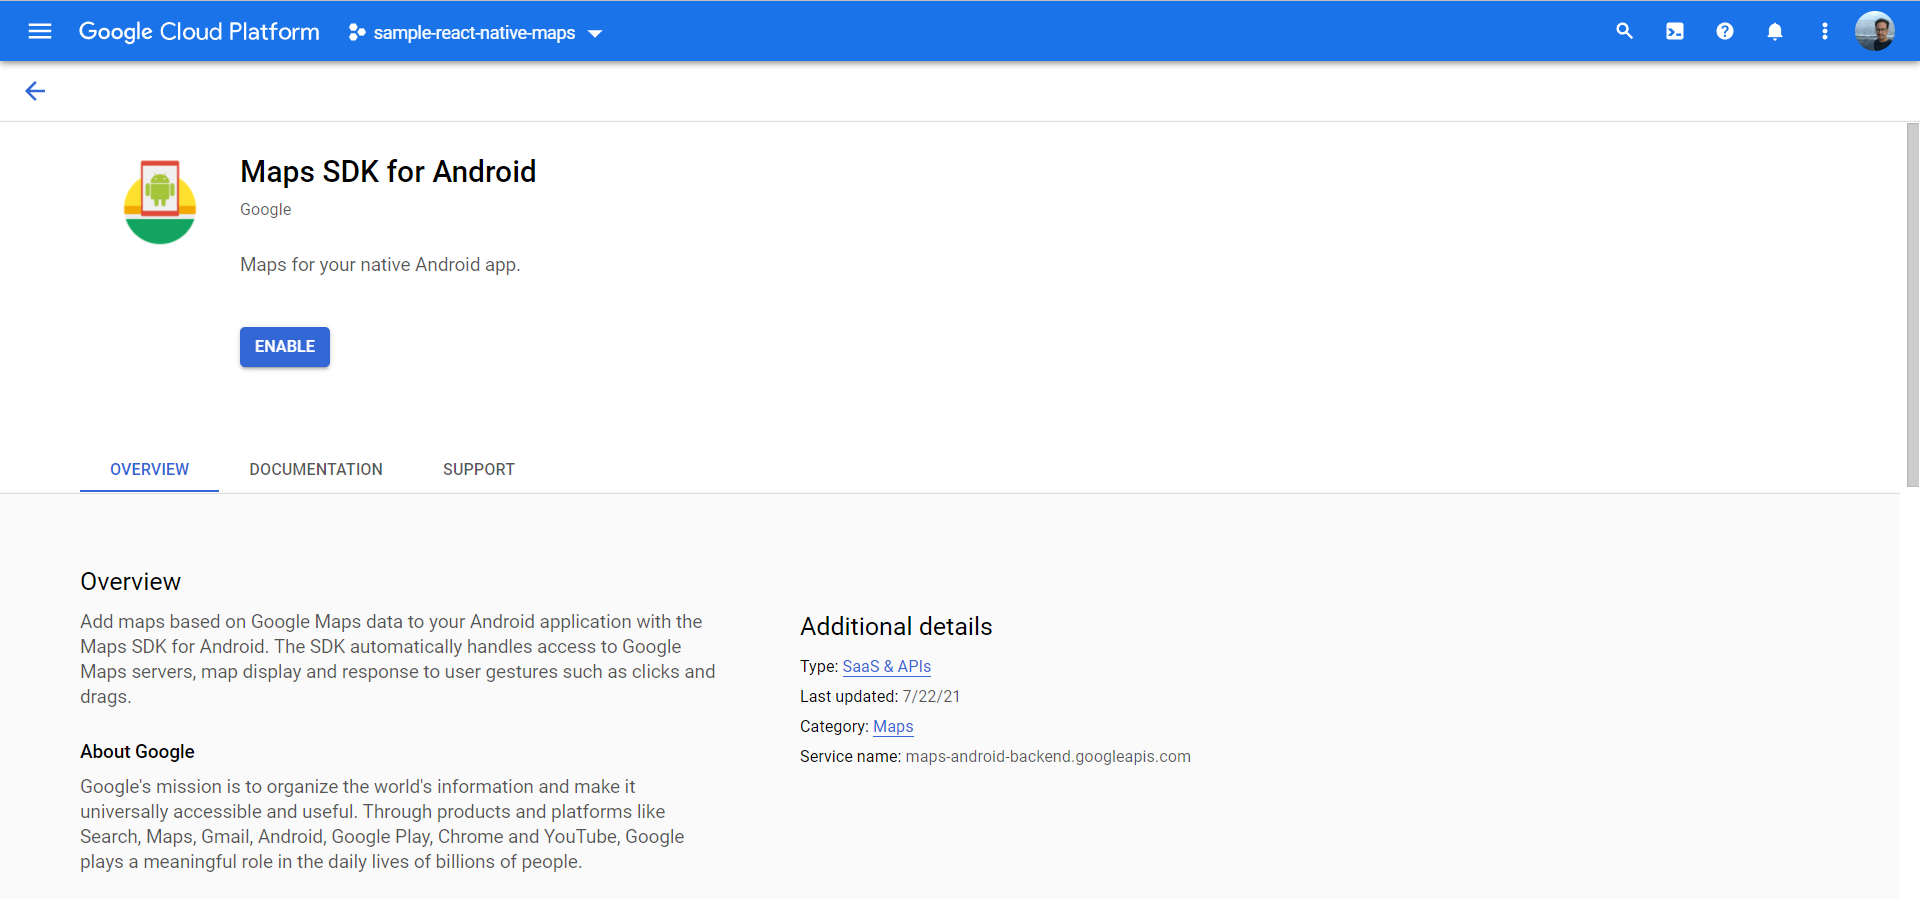Screen dimensions: 1920x899
Task: Click the ENABLE button
Action: click(x=285, y=347)
